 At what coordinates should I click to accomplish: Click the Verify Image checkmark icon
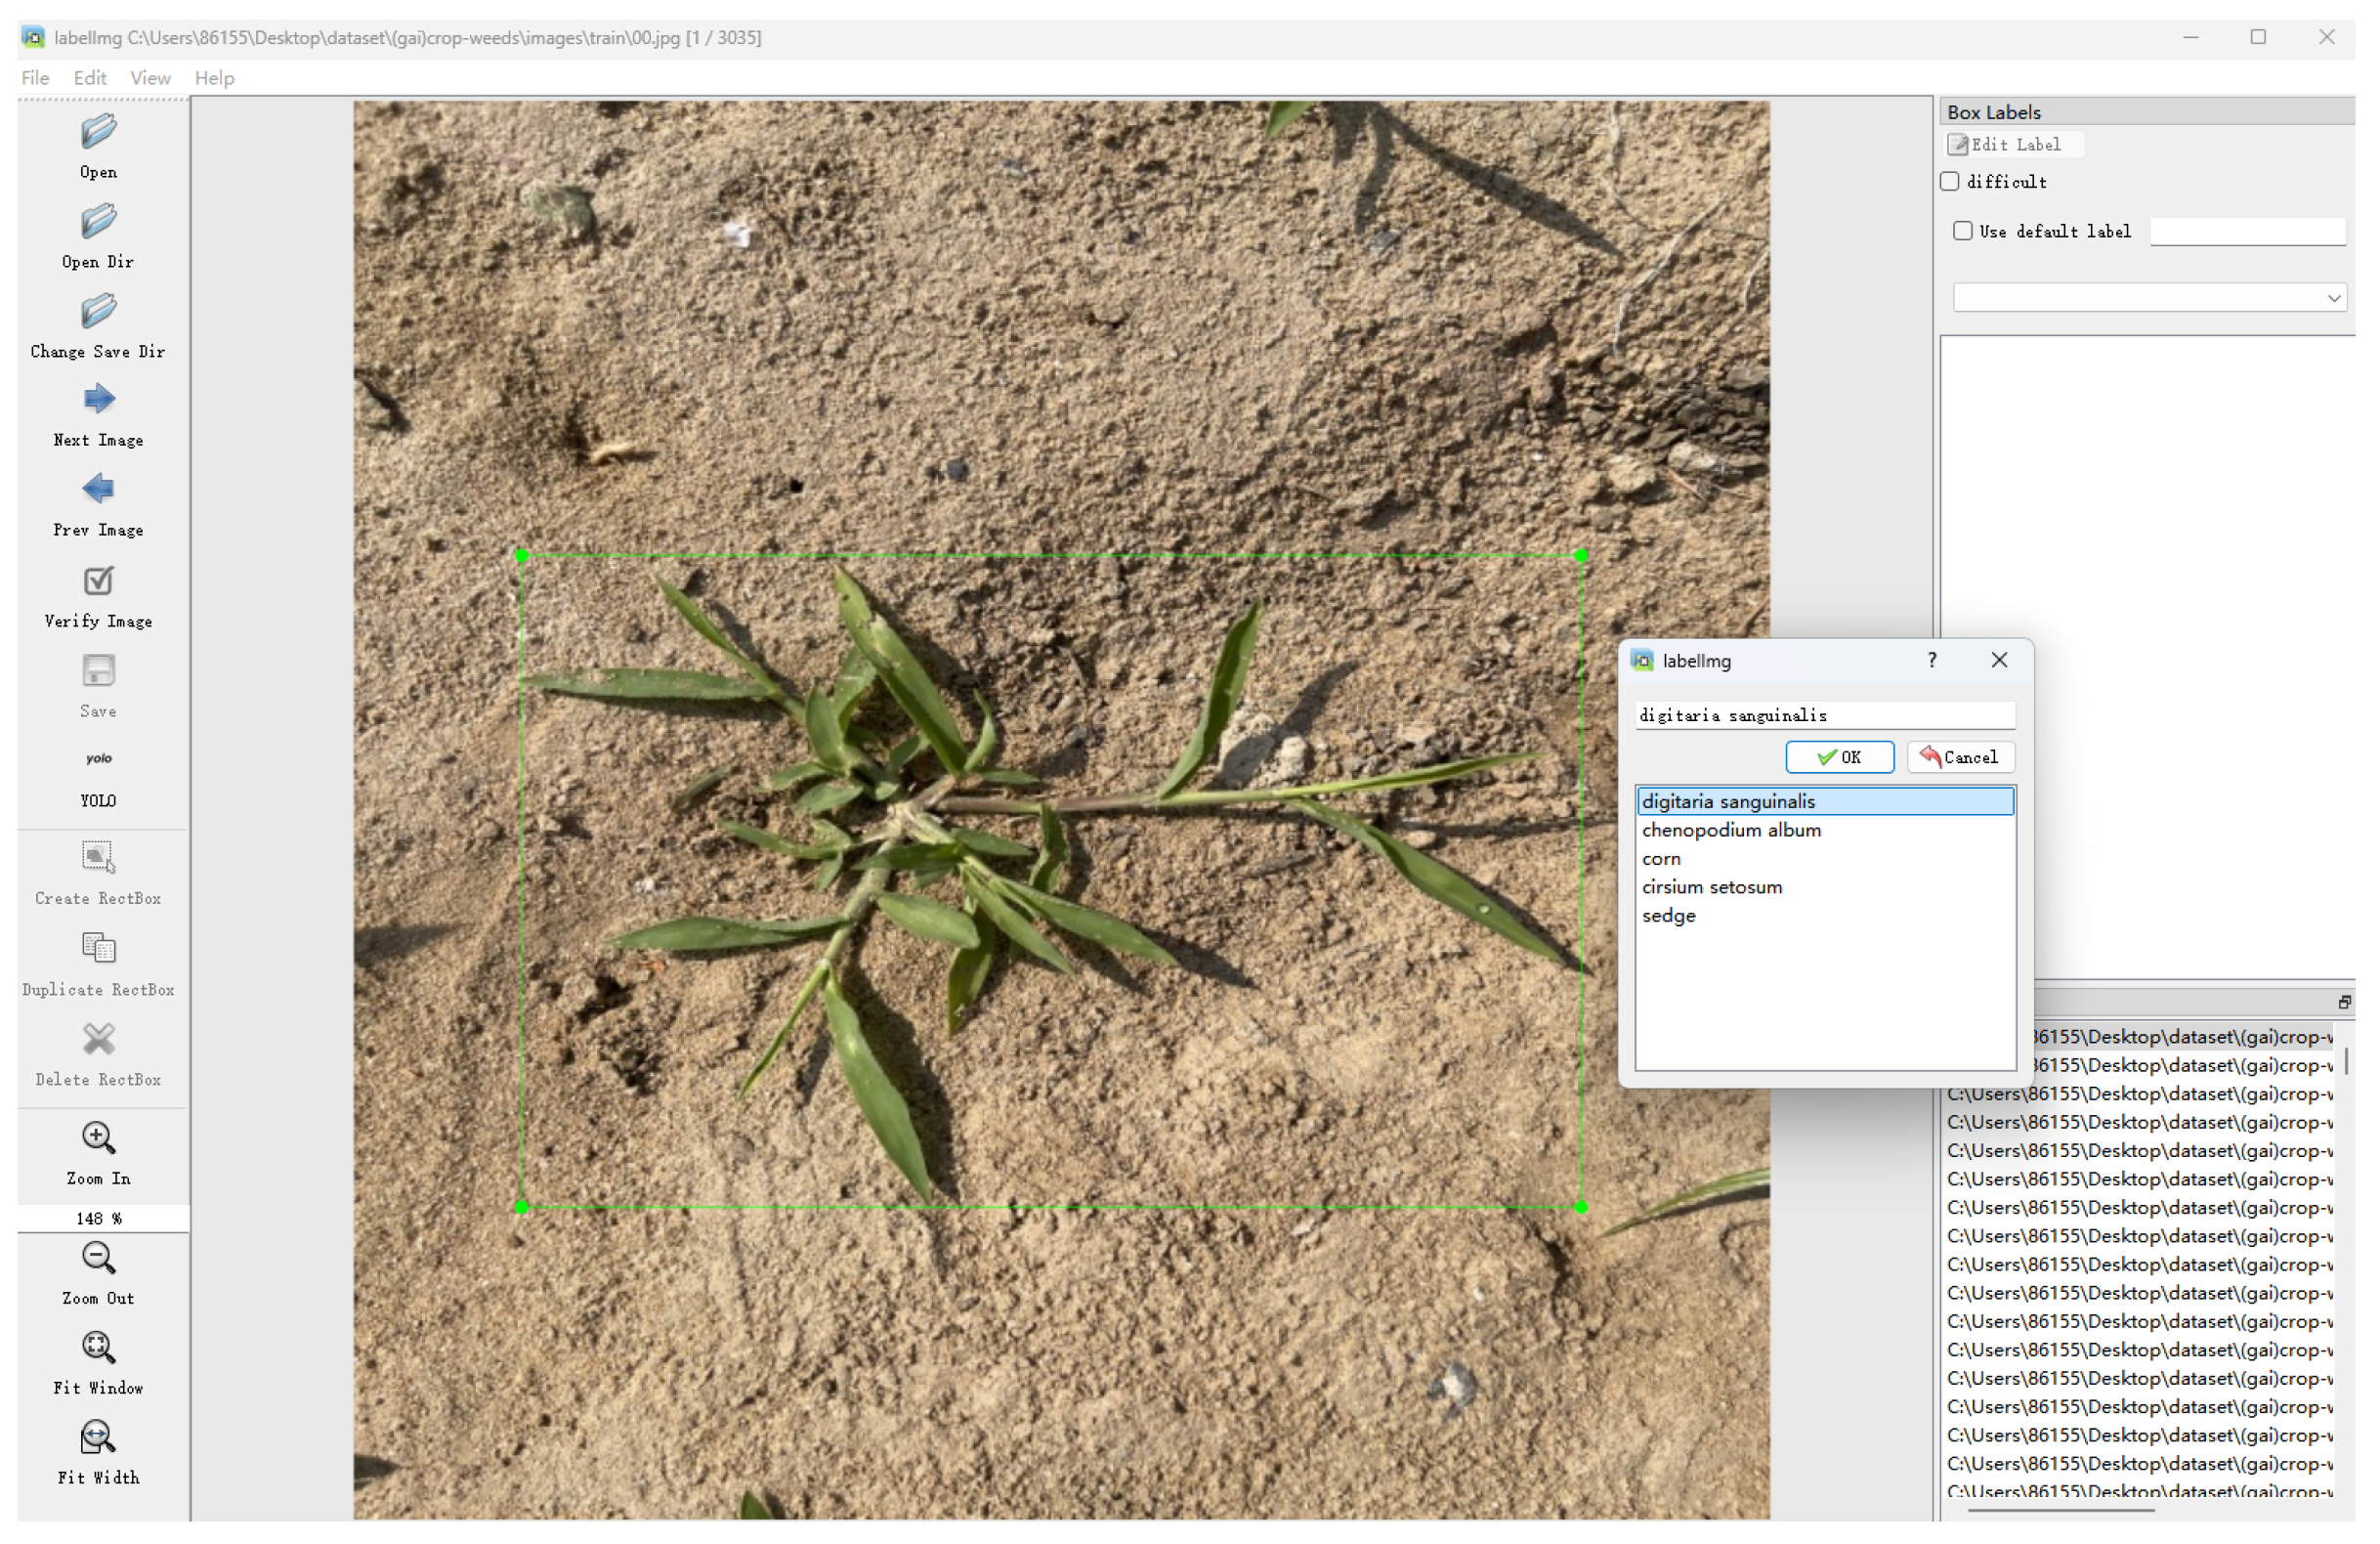tap(98, 581)
